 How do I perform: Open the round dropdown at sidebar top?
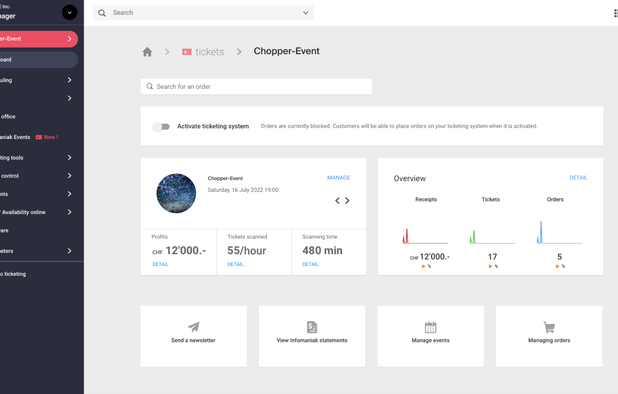click(70, 13)
